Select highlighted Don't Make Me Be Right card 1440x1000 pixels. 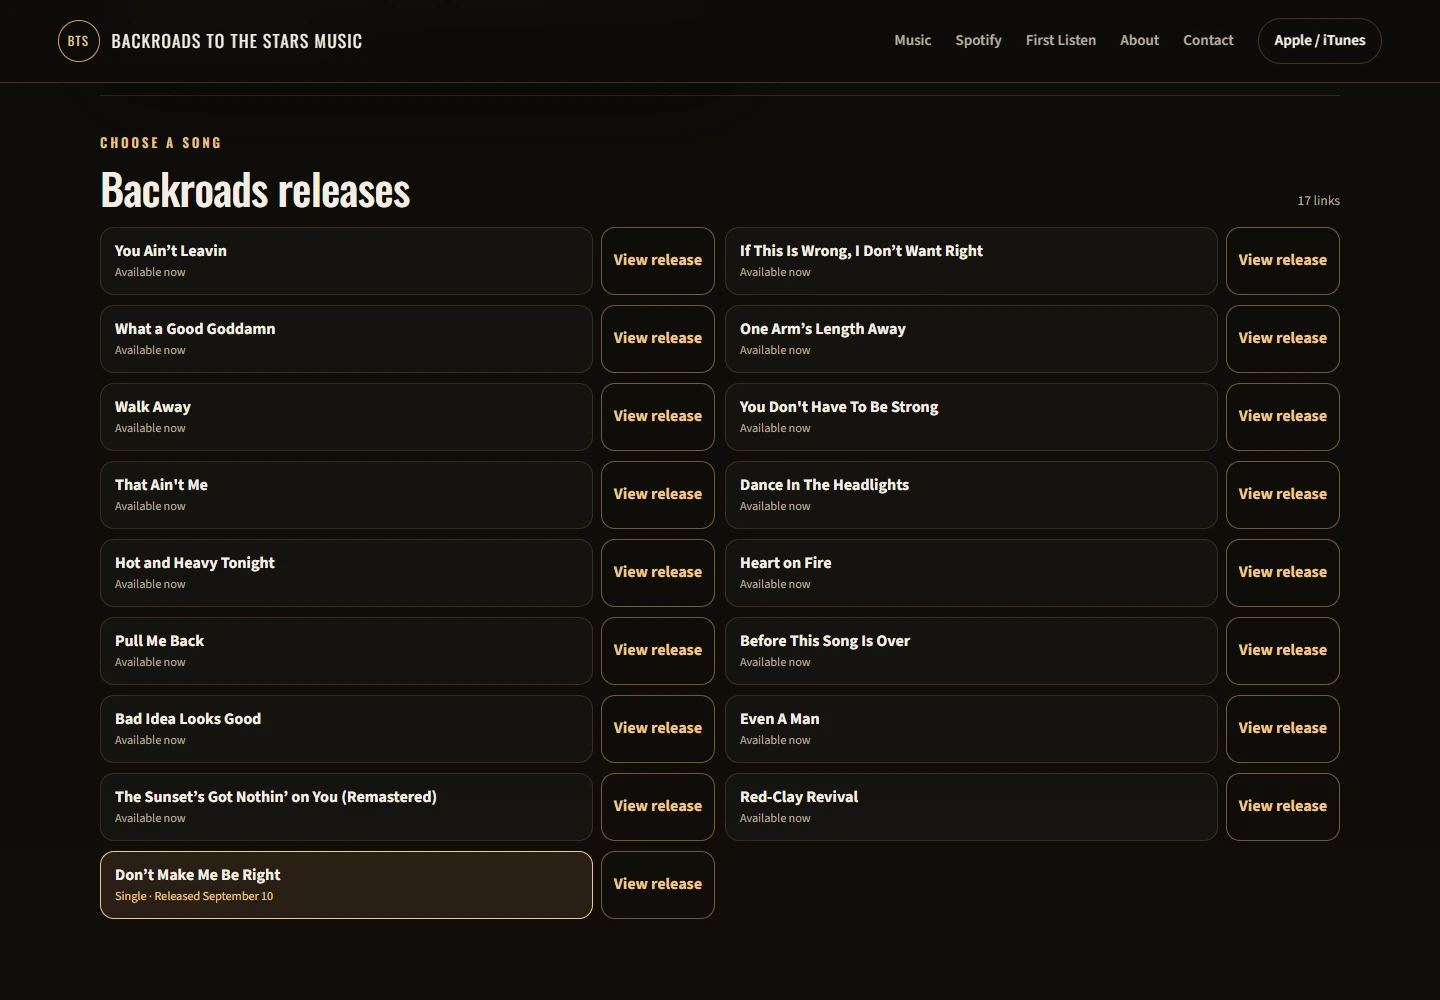346,885
